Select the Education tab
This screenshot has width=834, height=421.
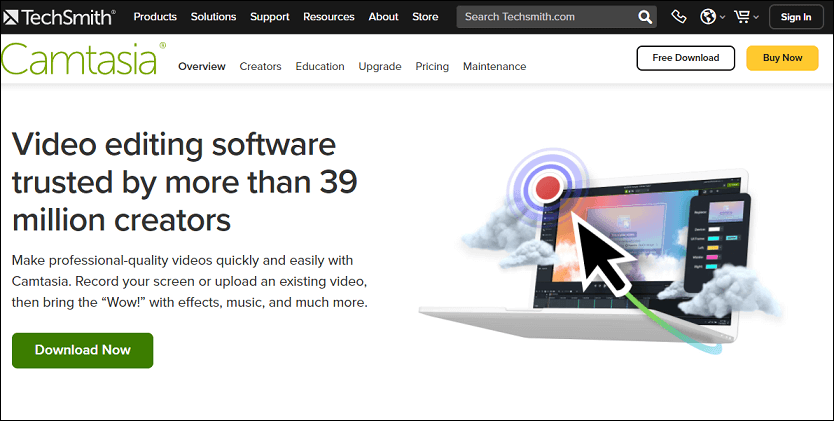tap(320, 66)
